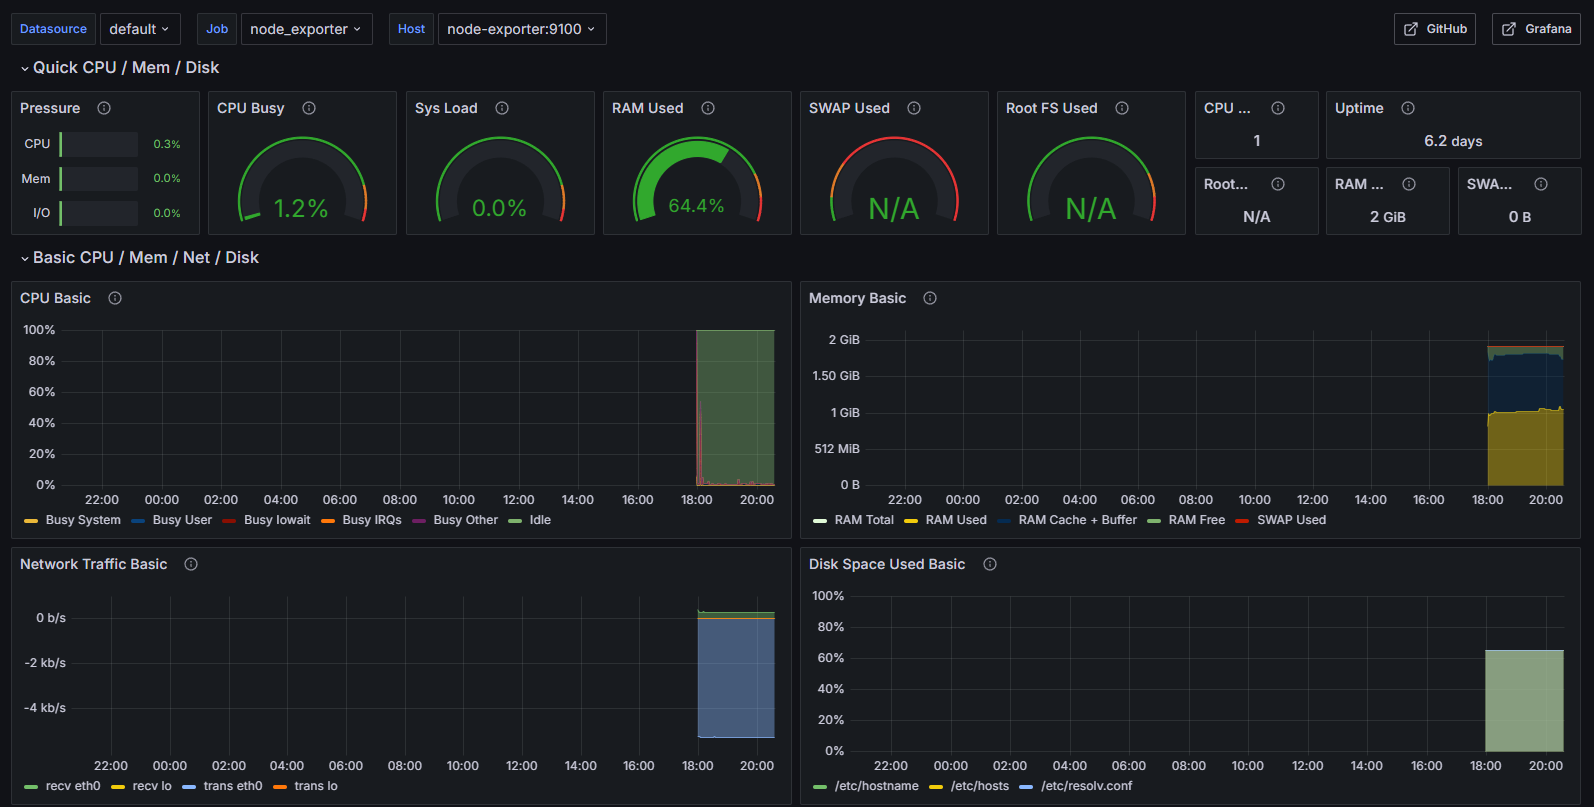Click the info icon beside Memory Basic
The width and height of the screenshot is (1594, 807).
point(930,298)
